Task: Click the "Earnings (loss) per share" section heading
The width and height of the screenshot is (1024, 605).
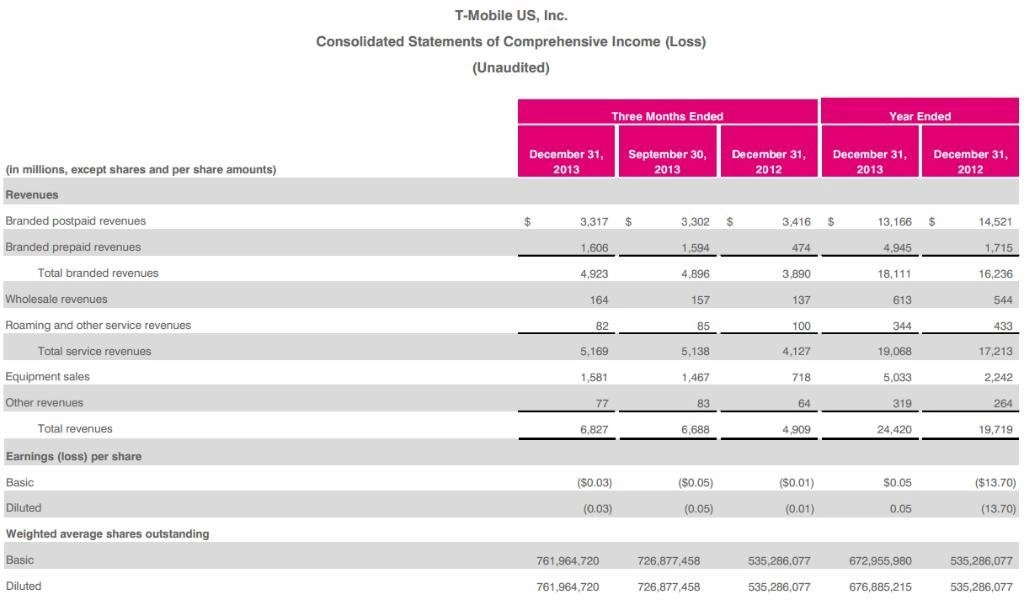Action: pos(74,456)
